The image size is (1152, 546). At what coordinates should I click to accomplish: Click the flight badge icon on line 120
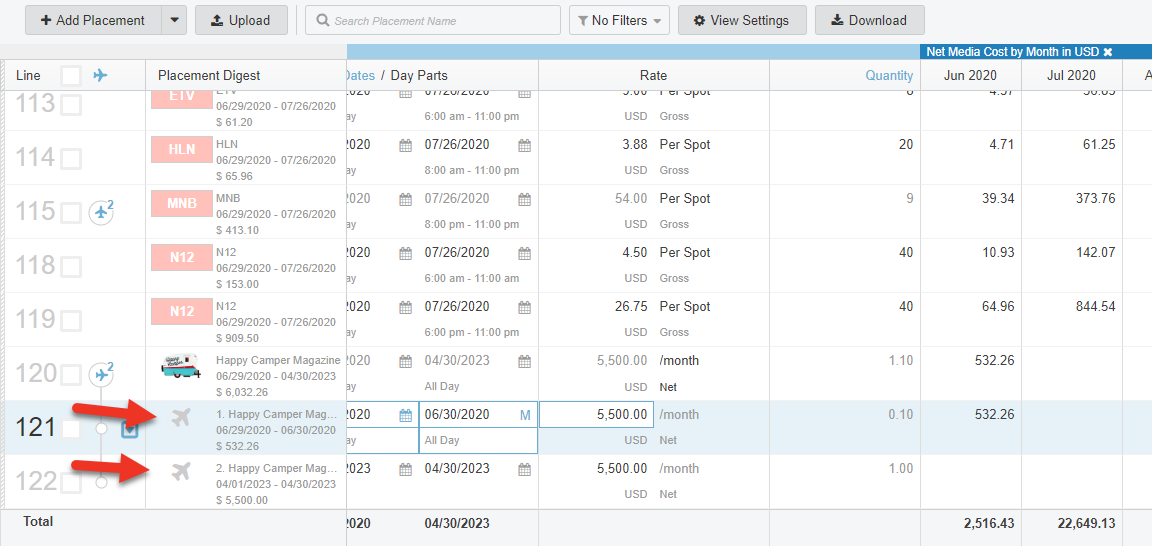(101, 374)
